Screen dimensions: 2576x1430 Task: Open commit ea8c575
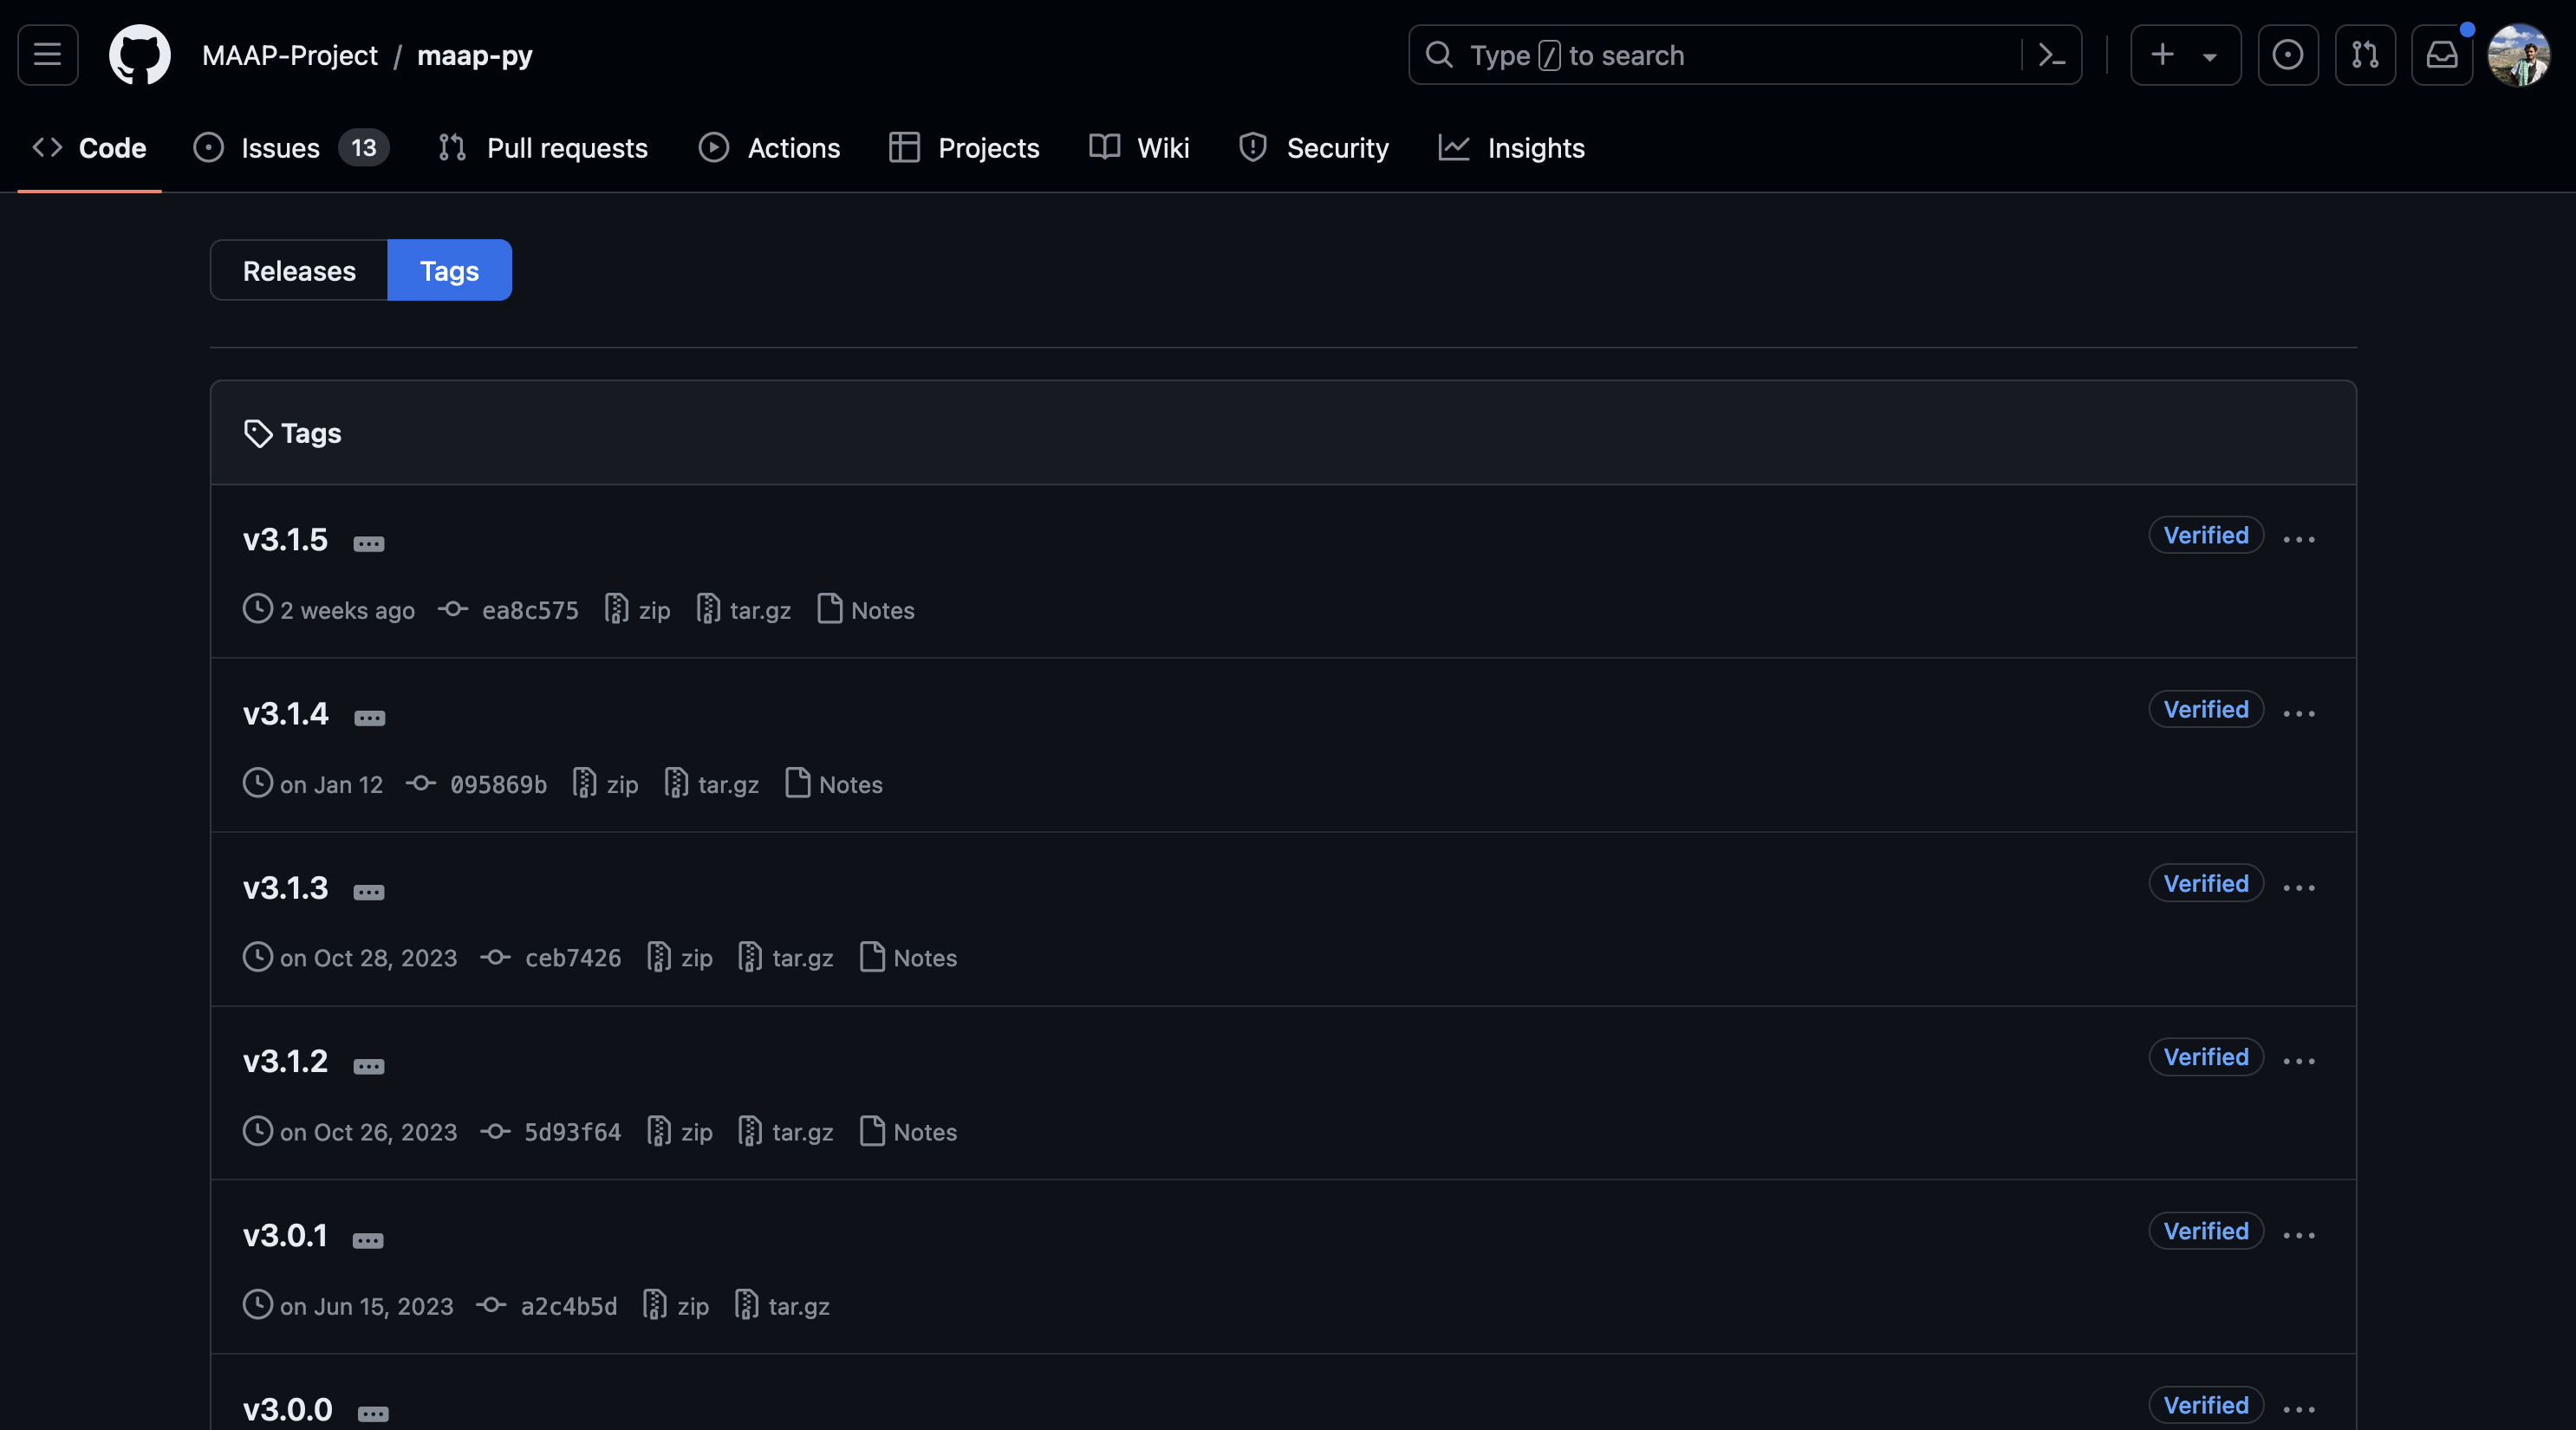coord(509,609)
